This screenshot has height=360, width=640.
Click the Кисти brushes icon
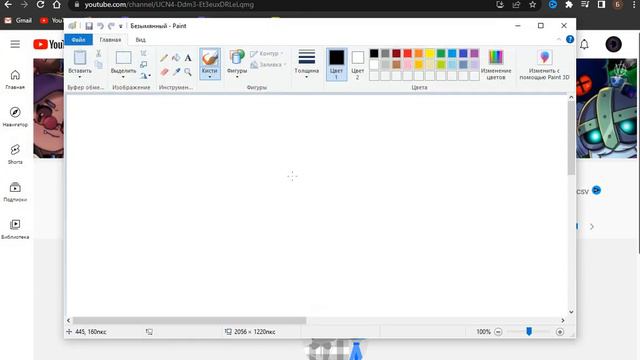click(210, 58)
